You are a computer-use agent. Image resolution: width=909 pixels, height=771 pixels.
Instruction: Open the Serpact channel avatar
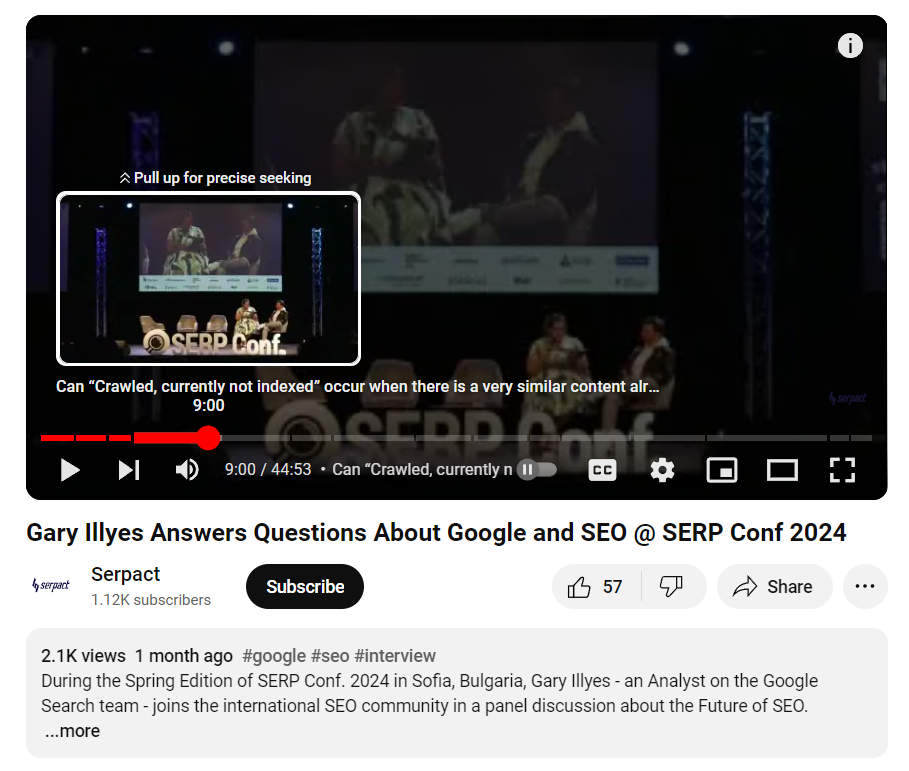51,585
